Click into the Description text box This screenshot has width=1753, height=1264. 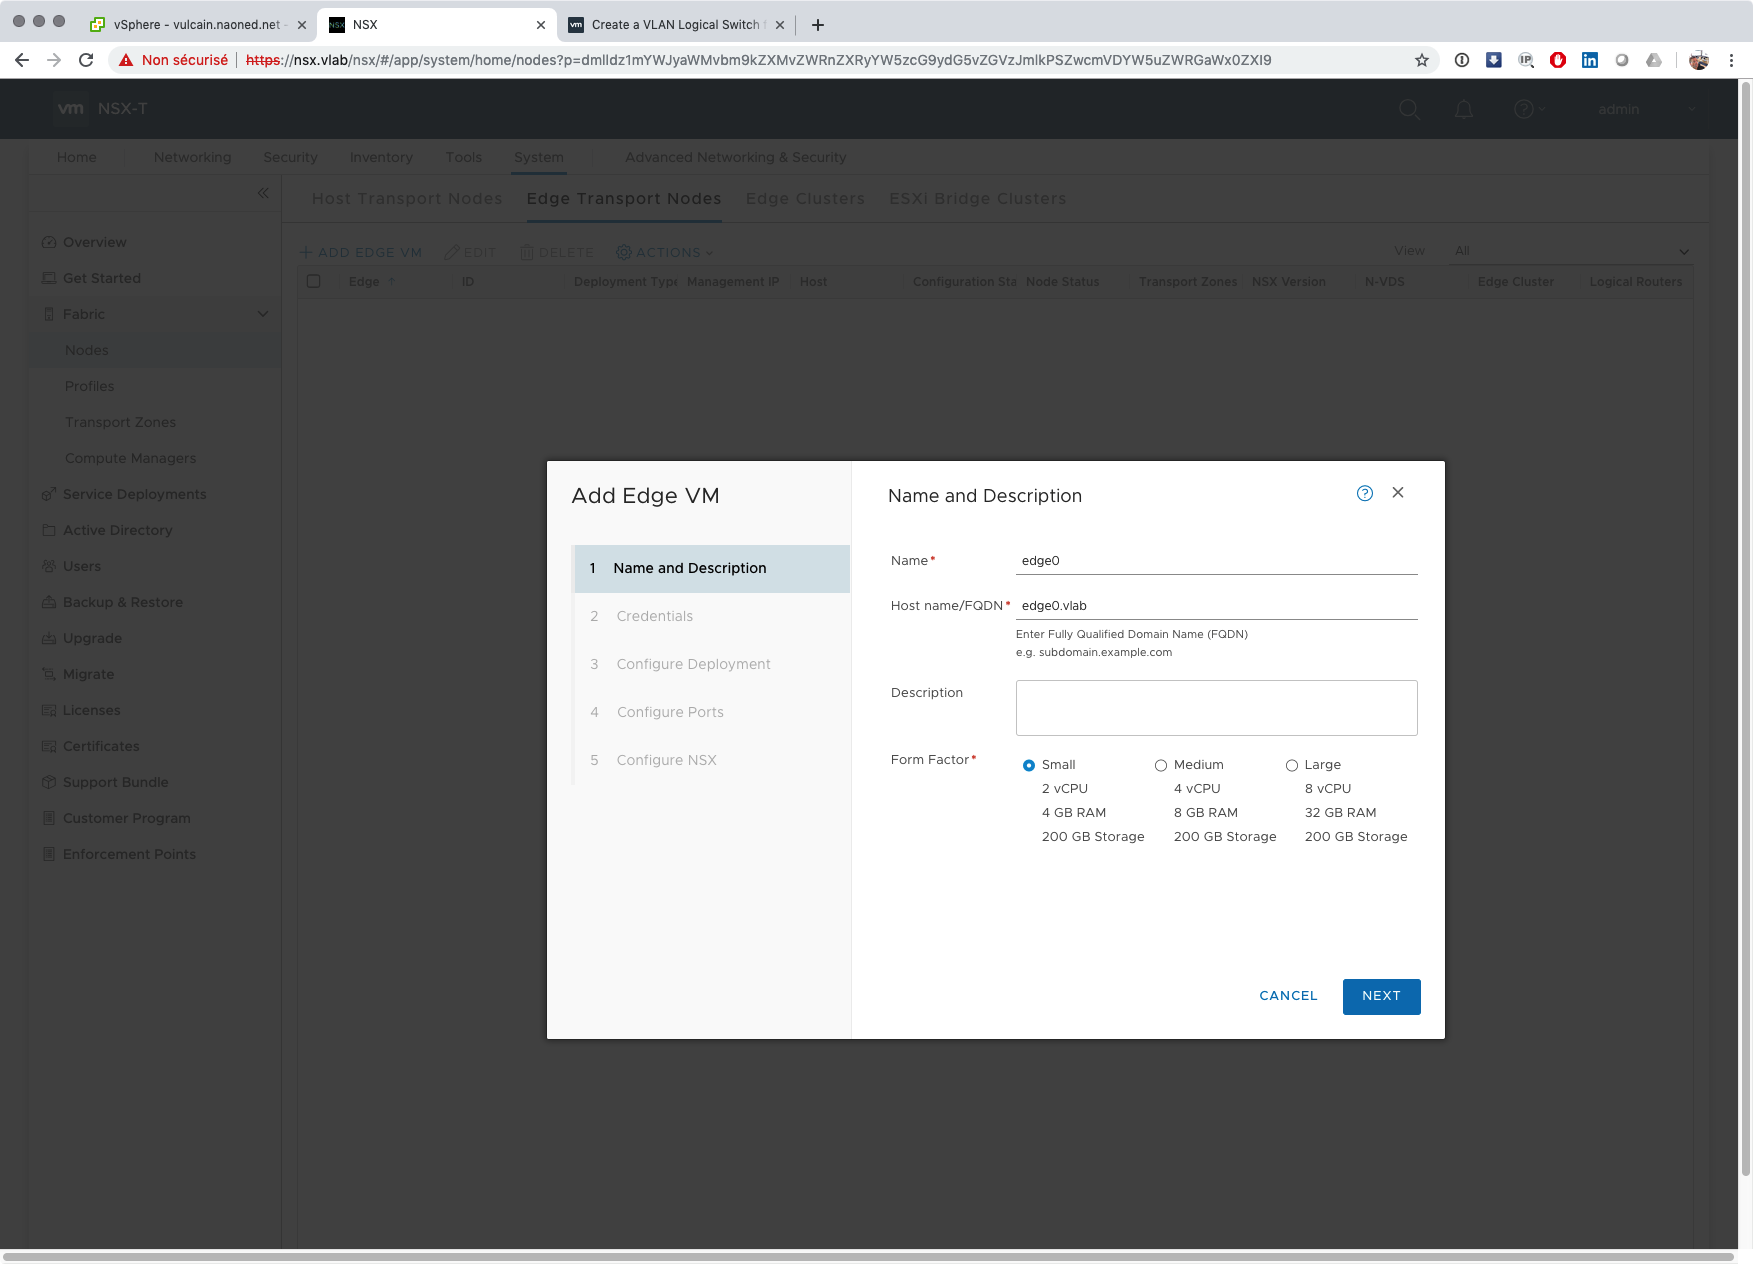click(x=1216, y=708)
